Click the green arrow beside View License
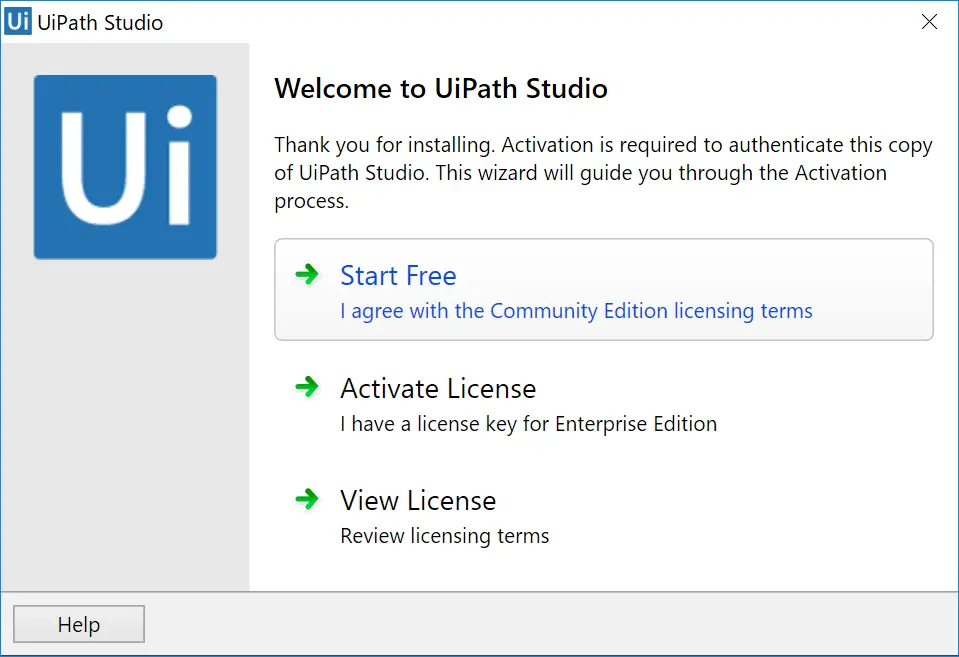The image size is (959, 657). coord(307,499)
